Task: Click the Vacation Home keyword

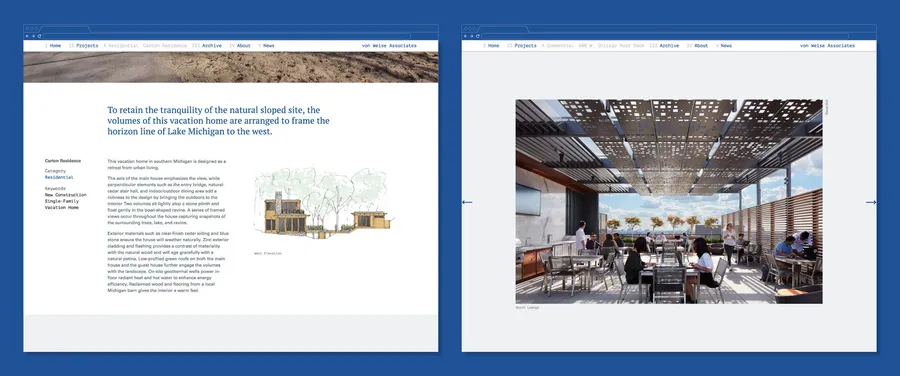Action: click(62, 207)
